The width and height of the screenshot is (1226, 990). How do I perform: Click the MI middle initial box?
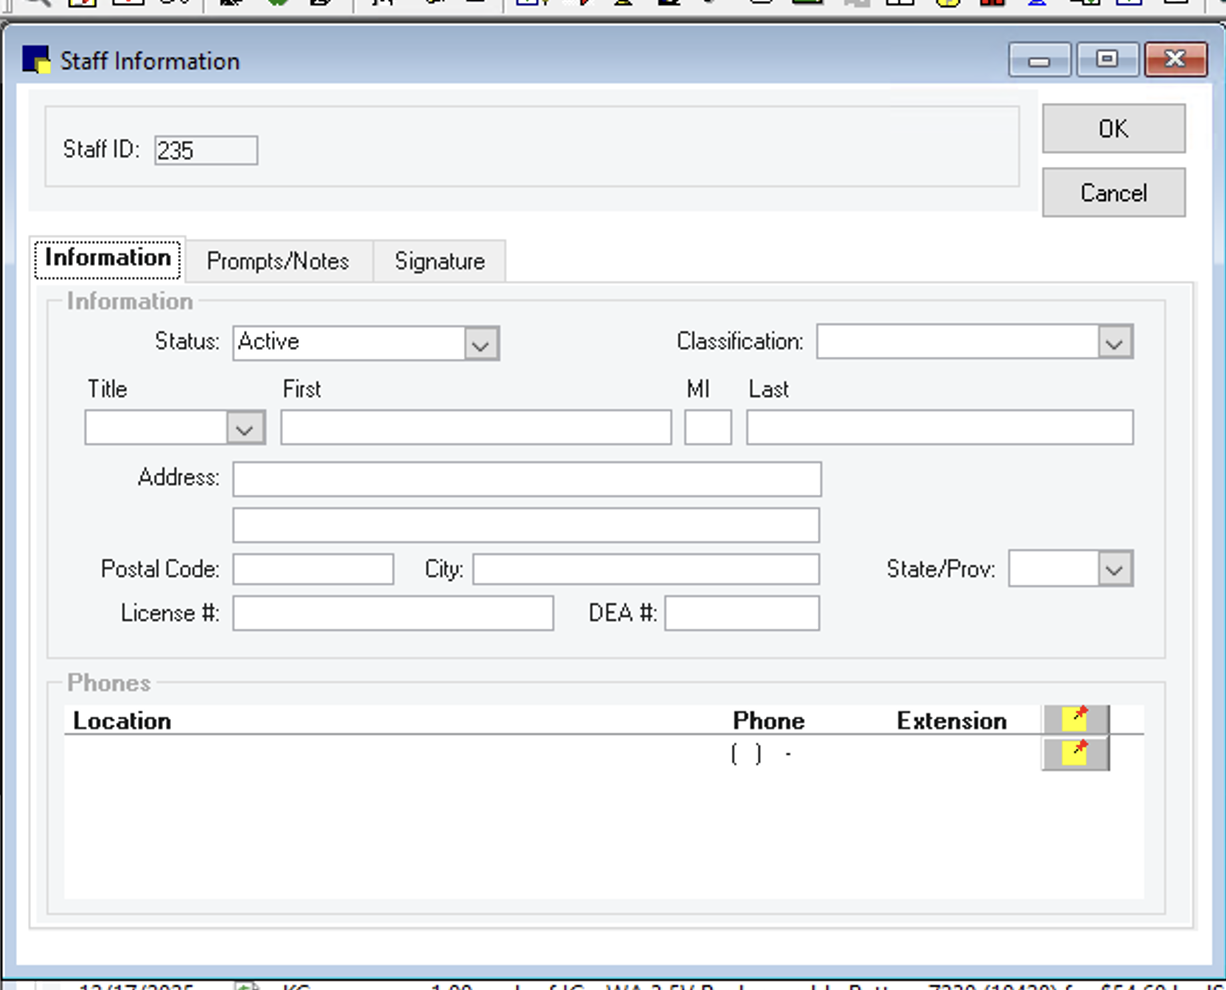pyautogui.click(x=707, y=428)
